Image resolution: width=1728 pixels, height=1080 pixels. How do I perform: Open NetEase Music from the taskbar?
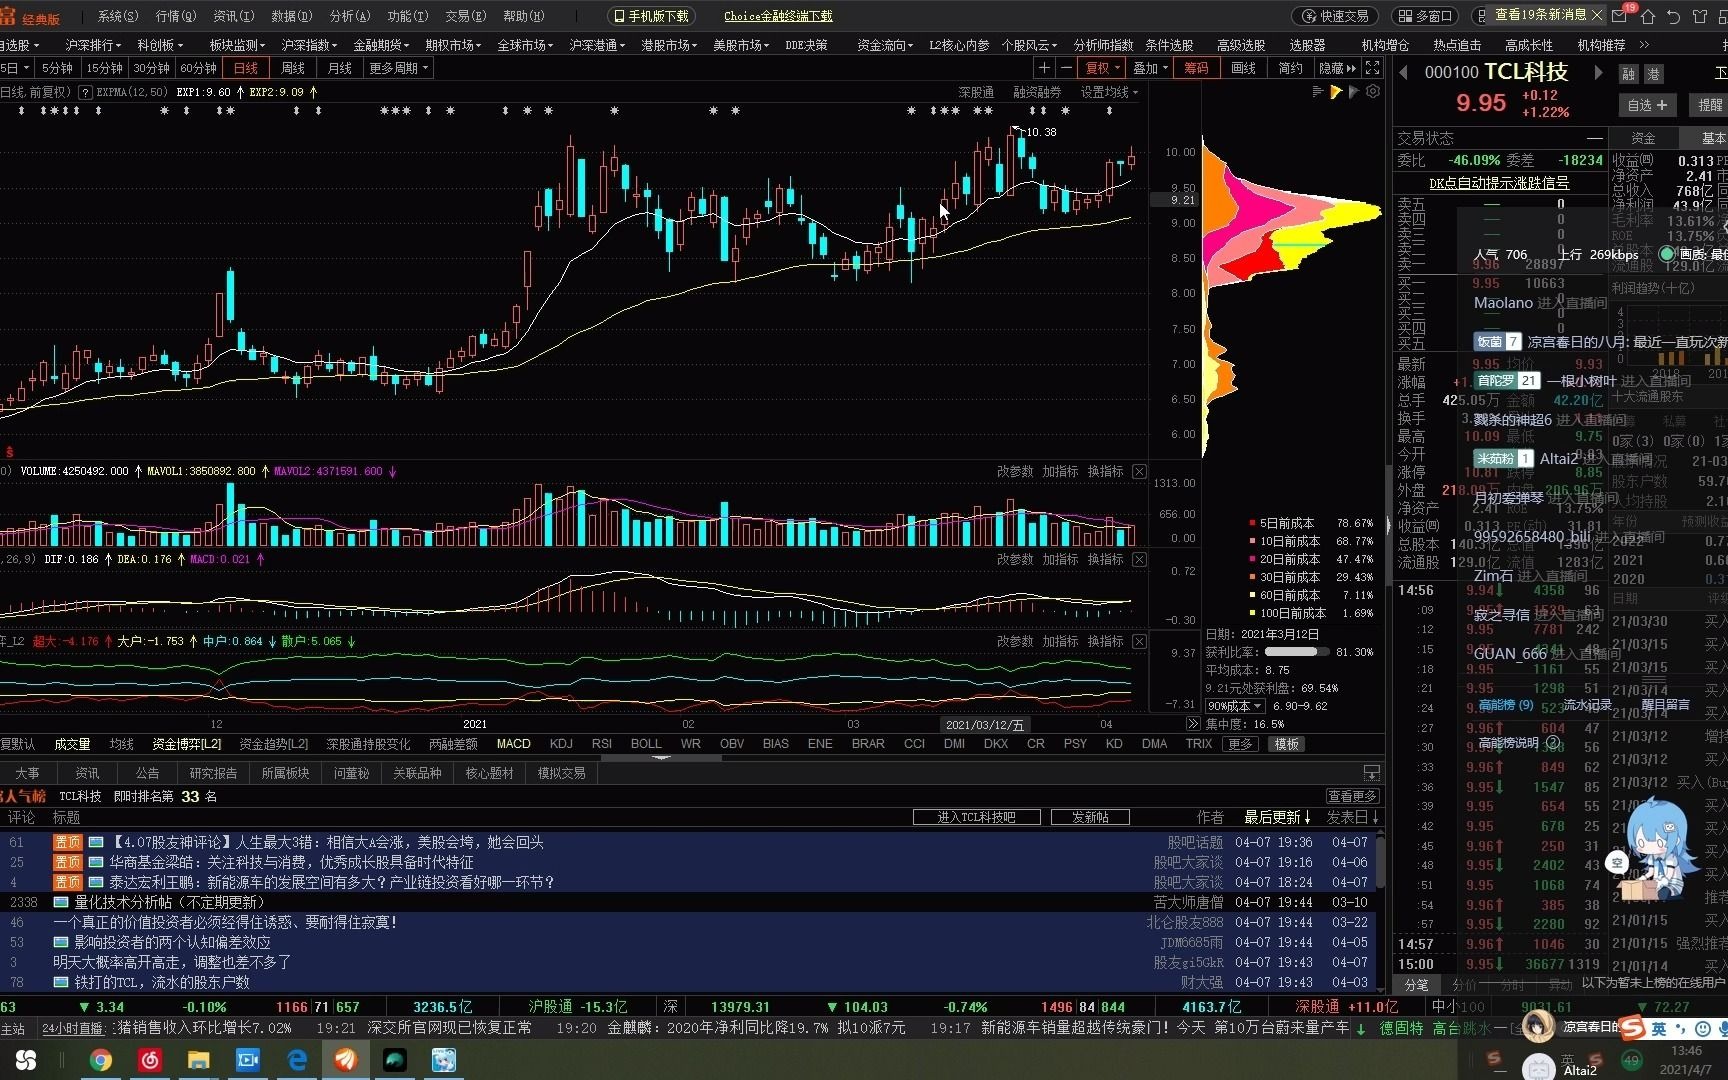[x=150, y=1060]
